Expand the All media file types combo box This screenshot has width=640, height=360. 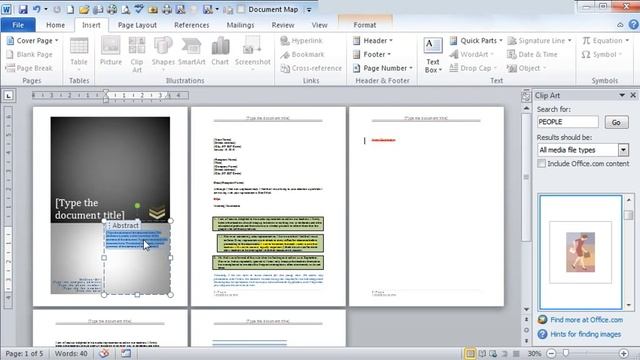623,150
